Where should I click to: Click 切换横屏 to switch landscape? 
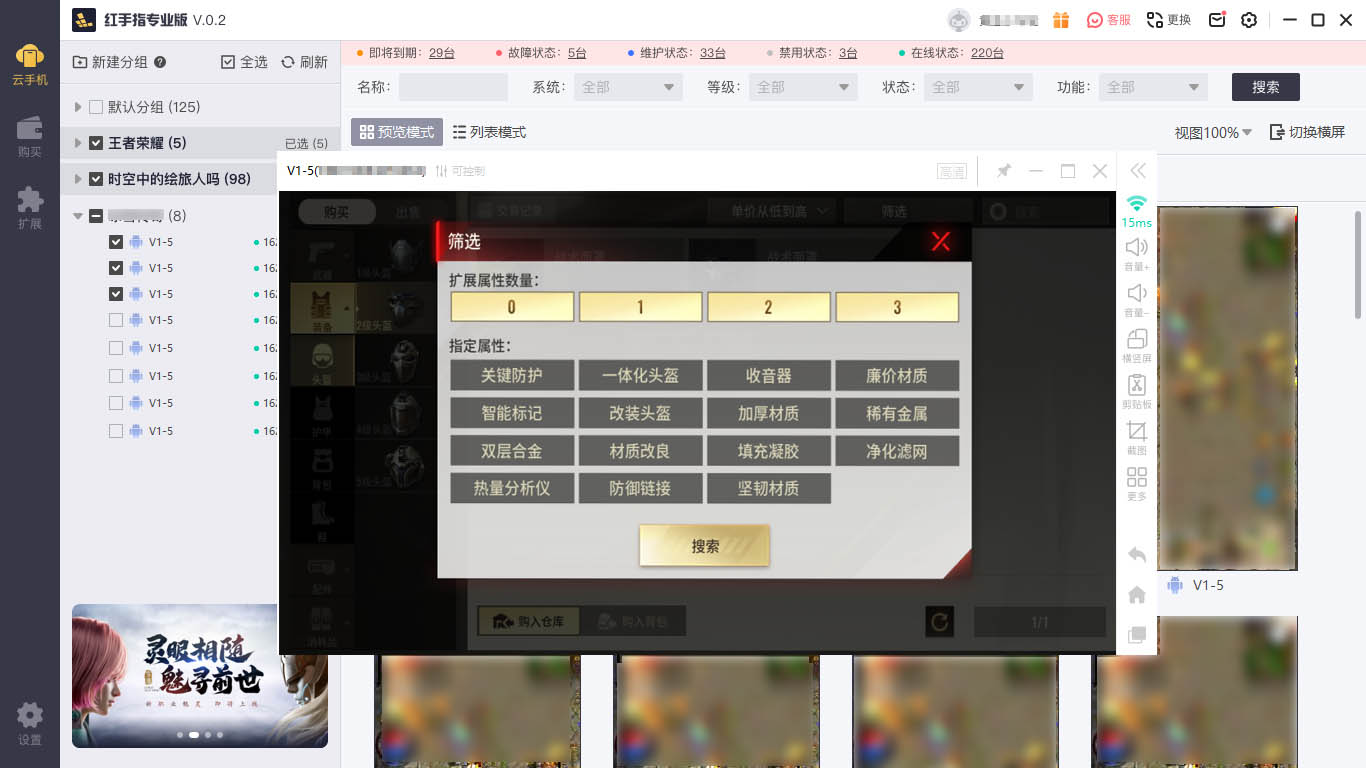[x=1307, y=132]
